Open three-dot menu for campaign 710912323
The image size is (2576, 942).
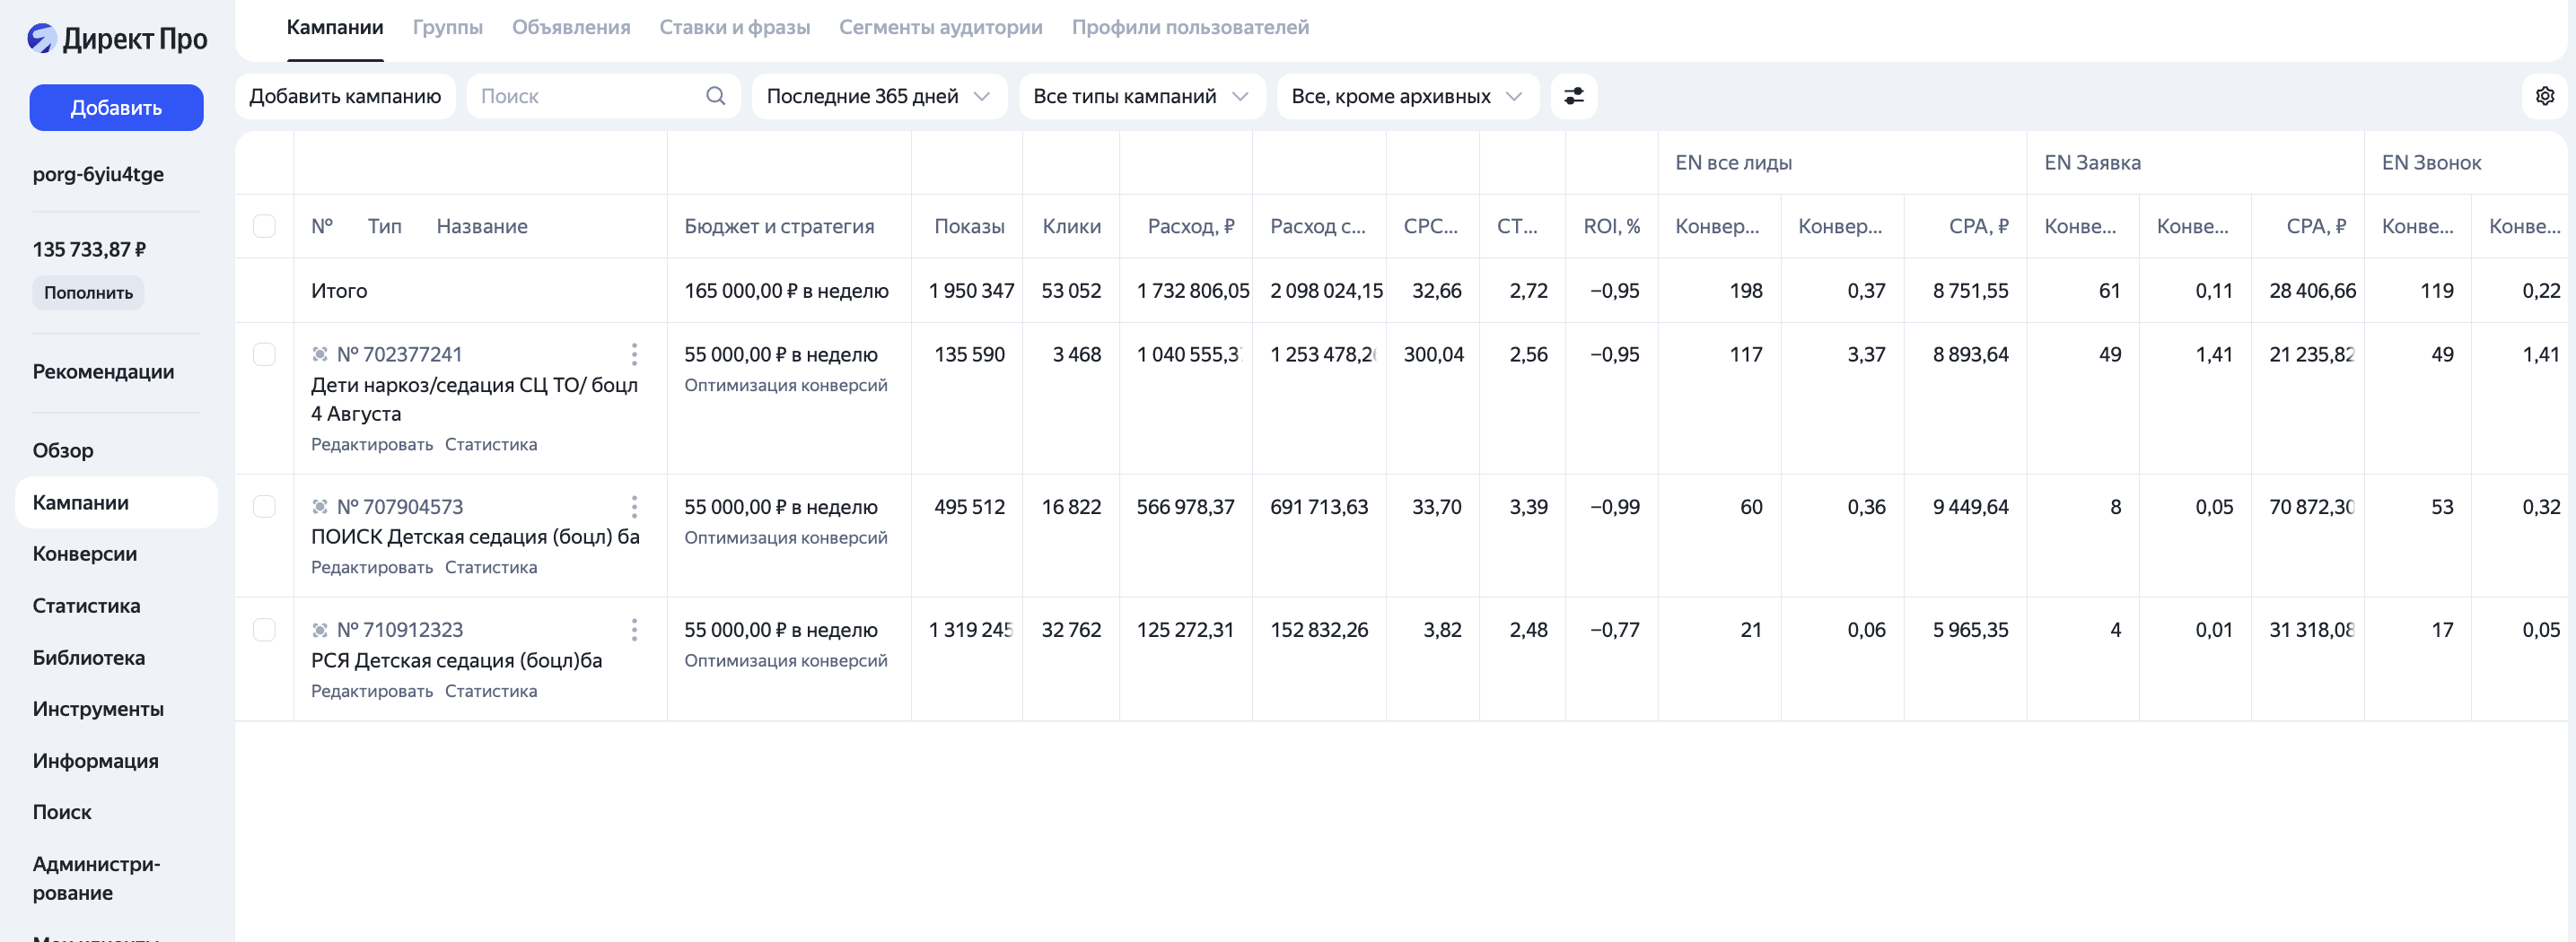[x=634, y=629]
